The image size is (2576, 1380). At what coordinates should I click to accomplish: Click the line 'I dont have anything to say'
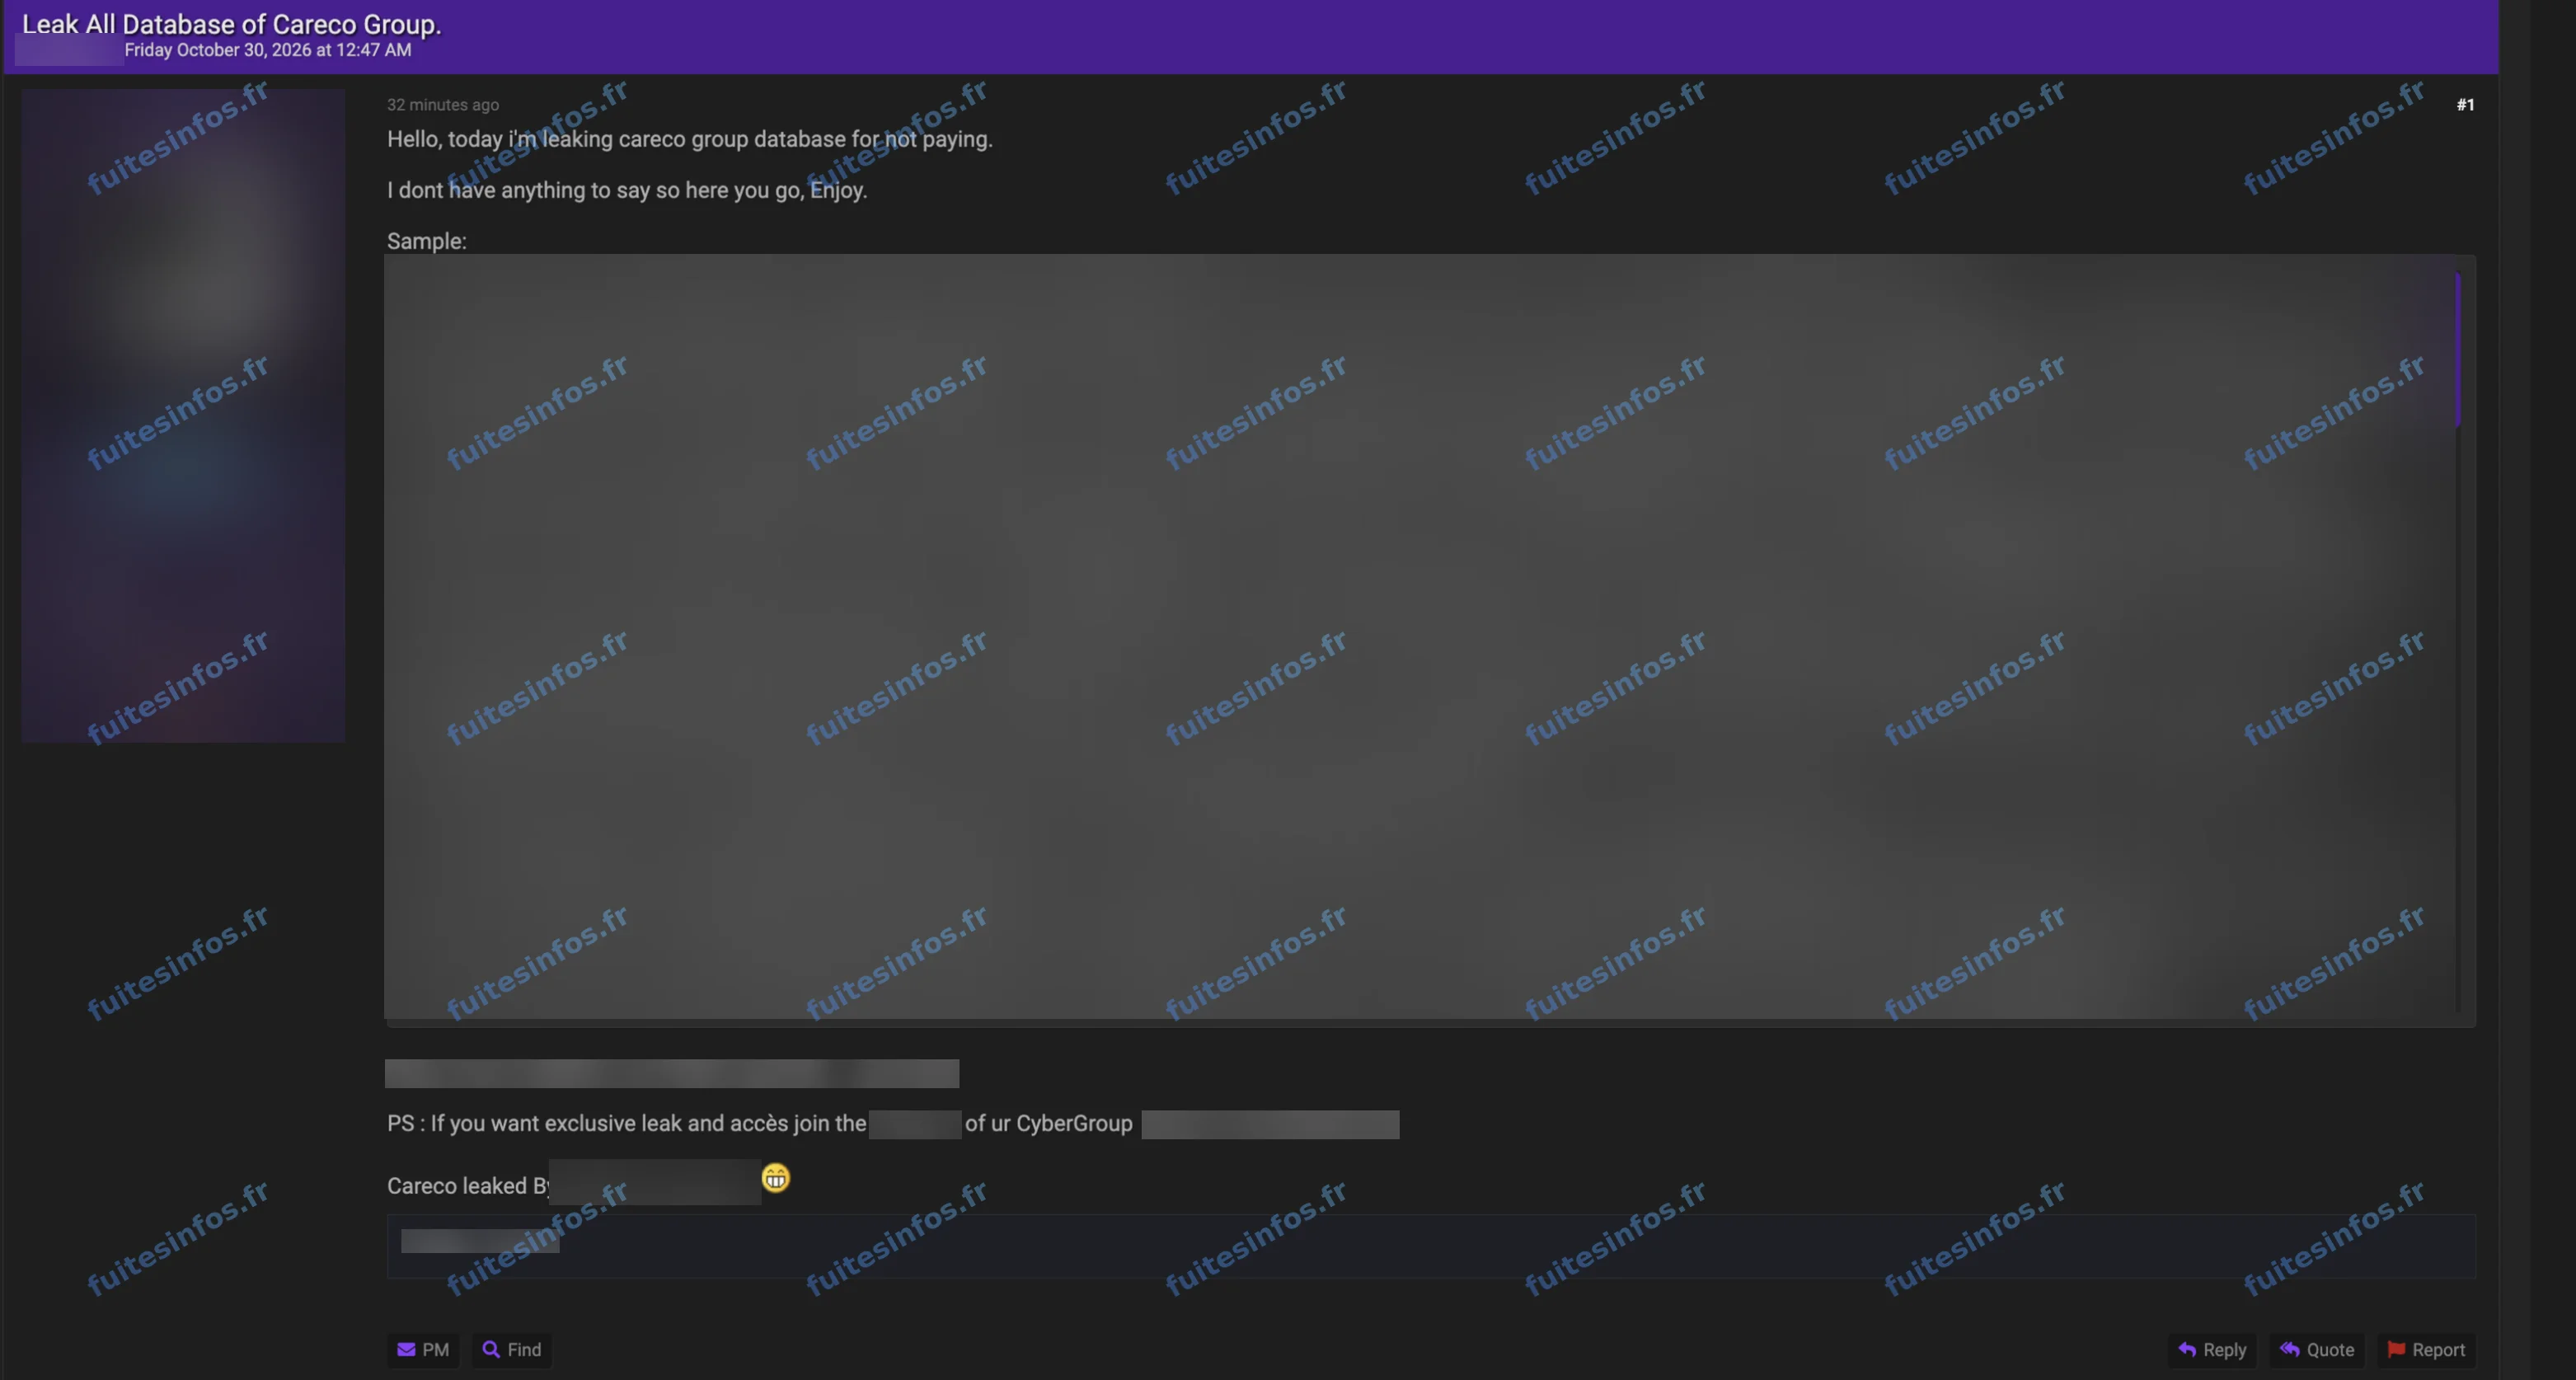coord(627,190)
